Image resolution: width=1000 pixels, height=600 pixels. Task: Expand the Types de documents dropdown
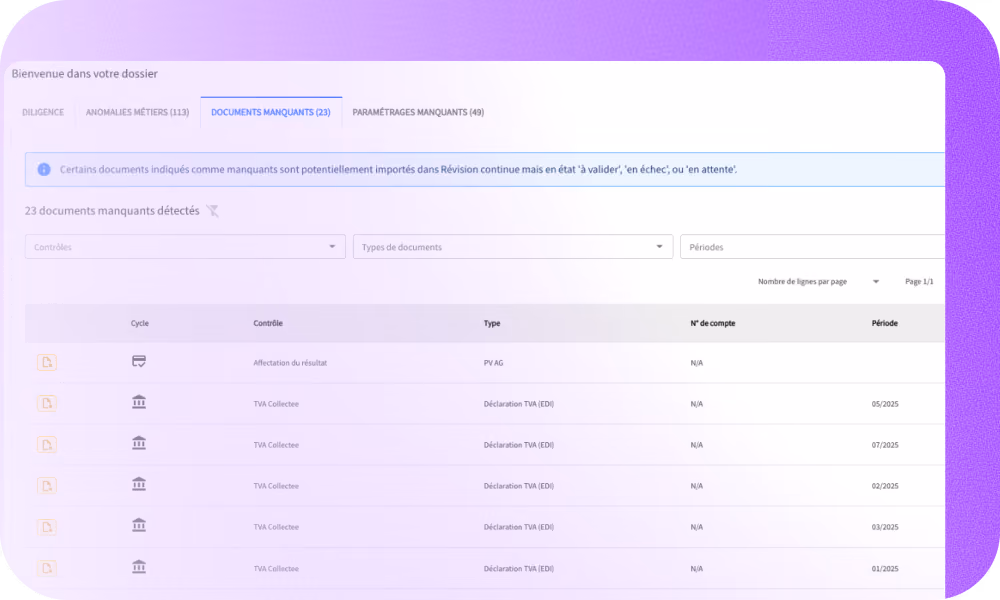(x=513, y=247)
